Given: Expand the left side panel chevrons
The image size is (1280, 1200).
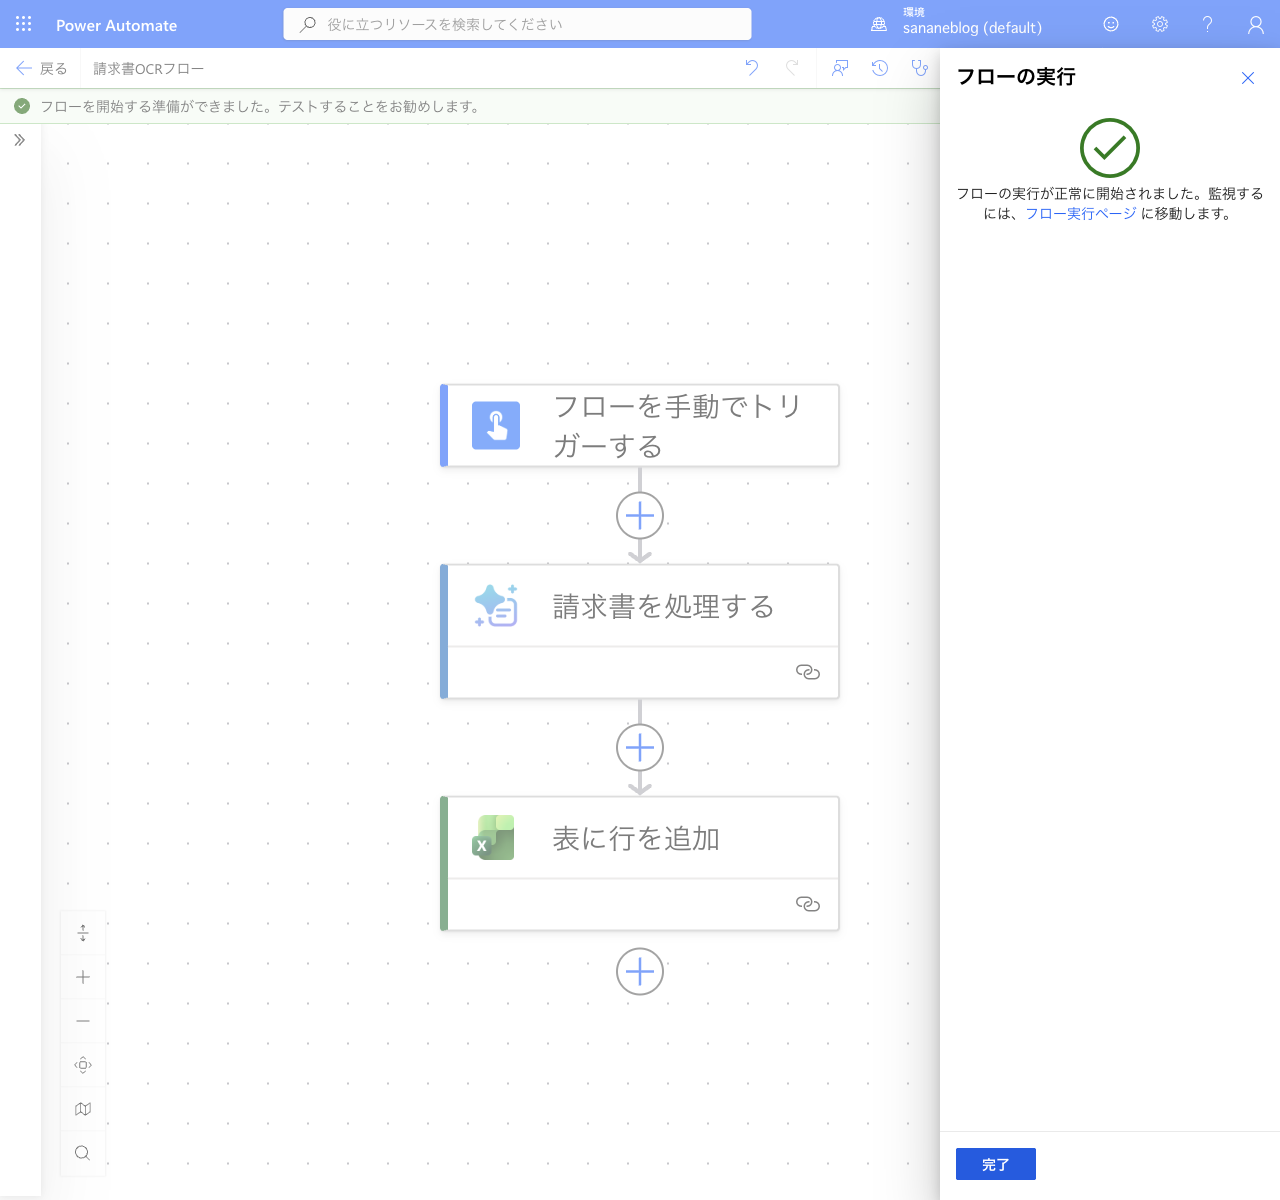Looking at the screenshot, I should (20, 140).
